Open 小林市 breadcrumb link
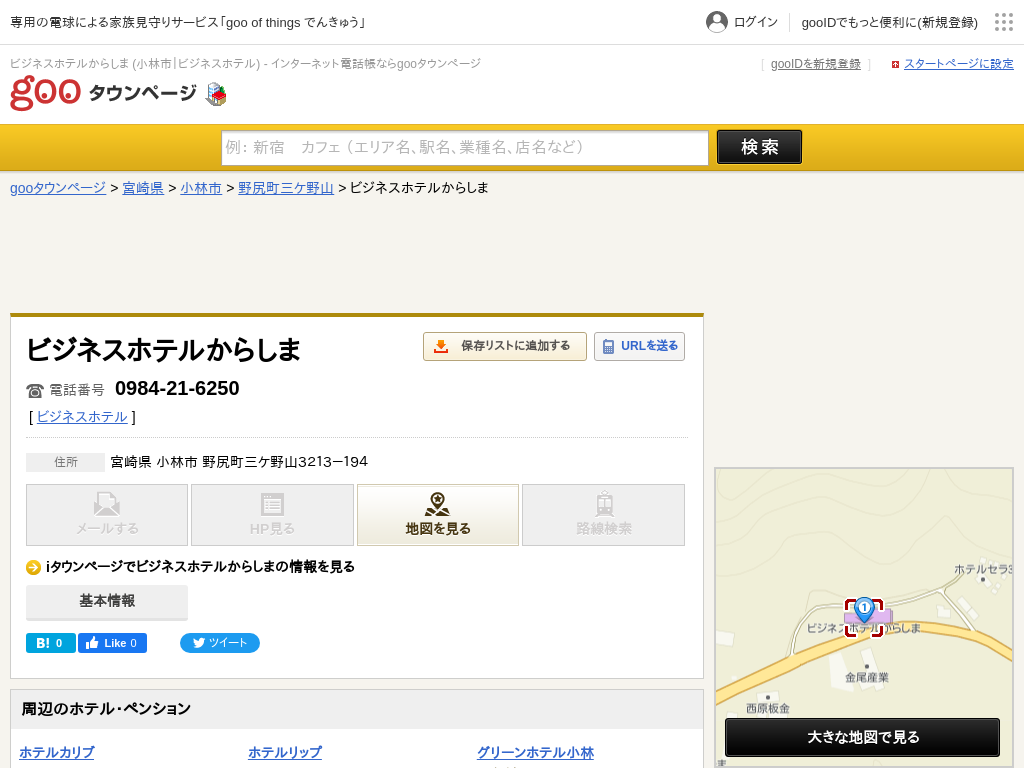 [x=201, y=188]
